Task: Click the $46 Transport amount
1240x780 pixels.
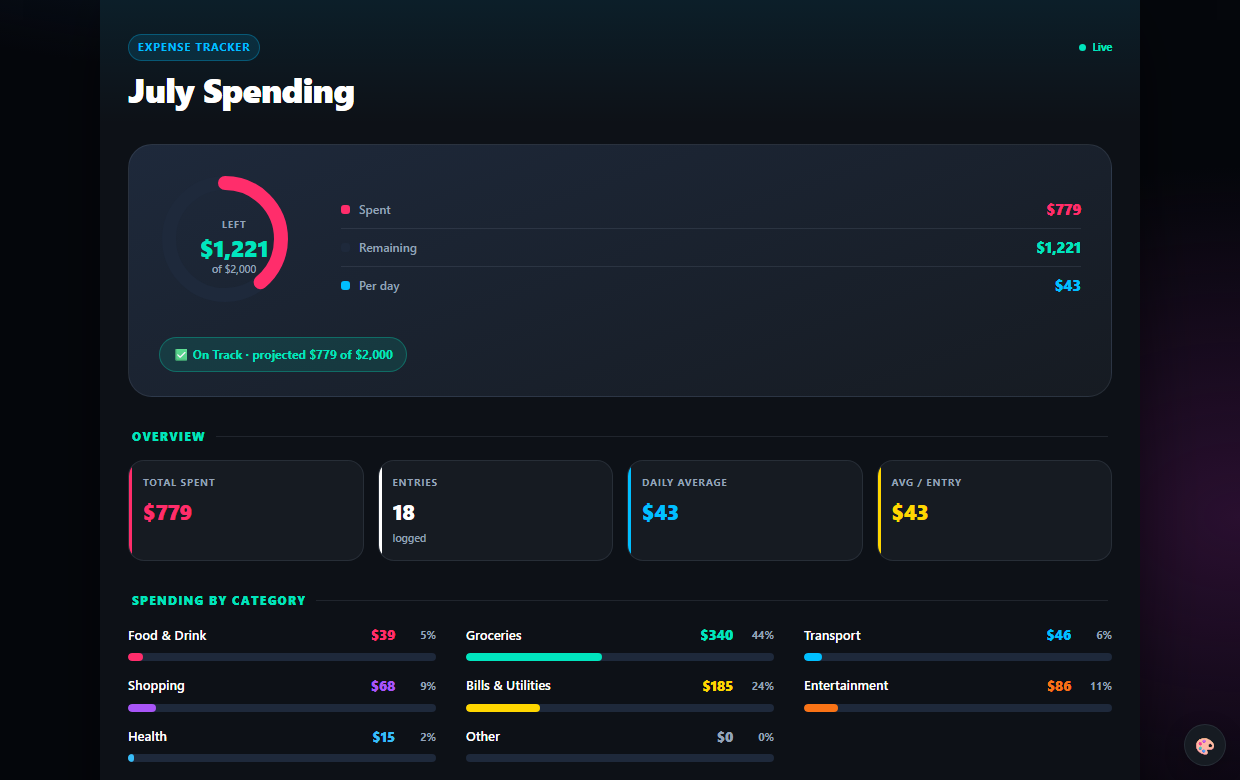Action: [x=1059, y=636]
